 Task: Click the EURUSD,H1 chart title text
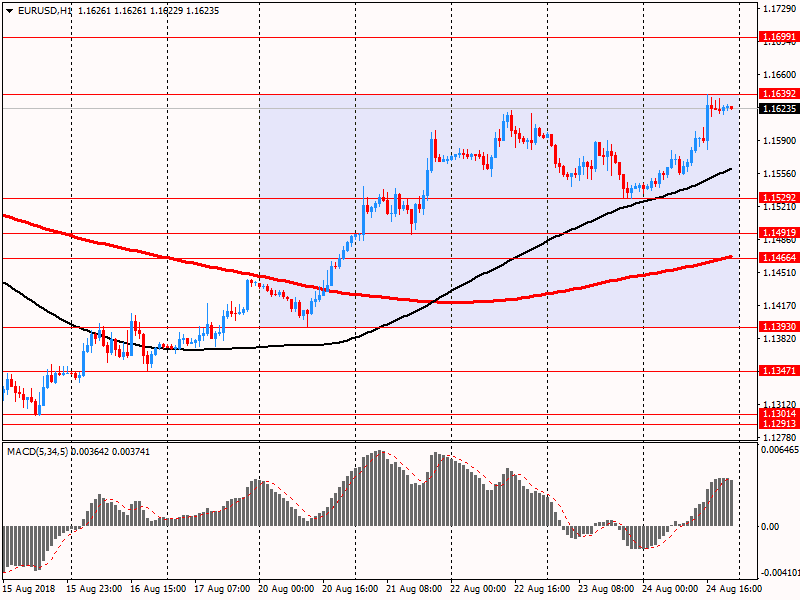tap(44, 11)
